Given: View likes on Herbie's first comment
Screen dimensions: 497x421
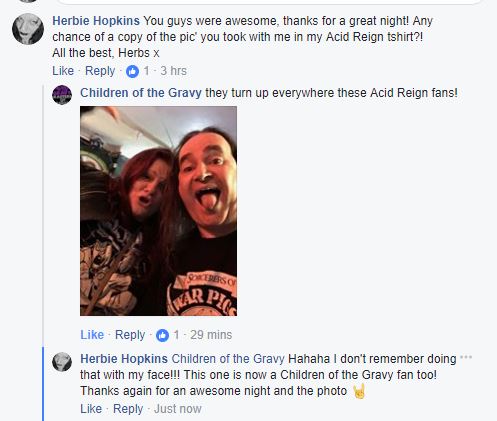Looking at the screenshot, I should tap(137, 71).
